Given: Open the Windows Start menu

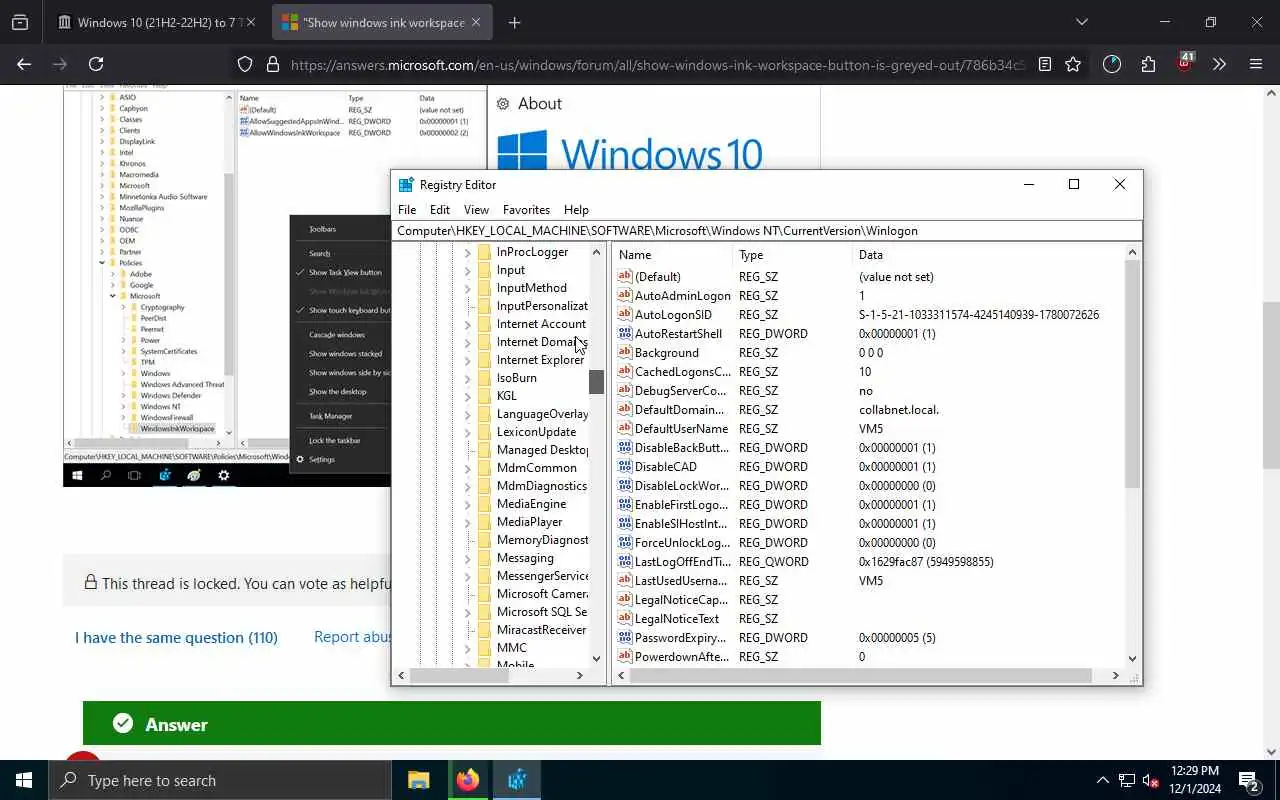Looking at the screenshot, I should 24,780.
